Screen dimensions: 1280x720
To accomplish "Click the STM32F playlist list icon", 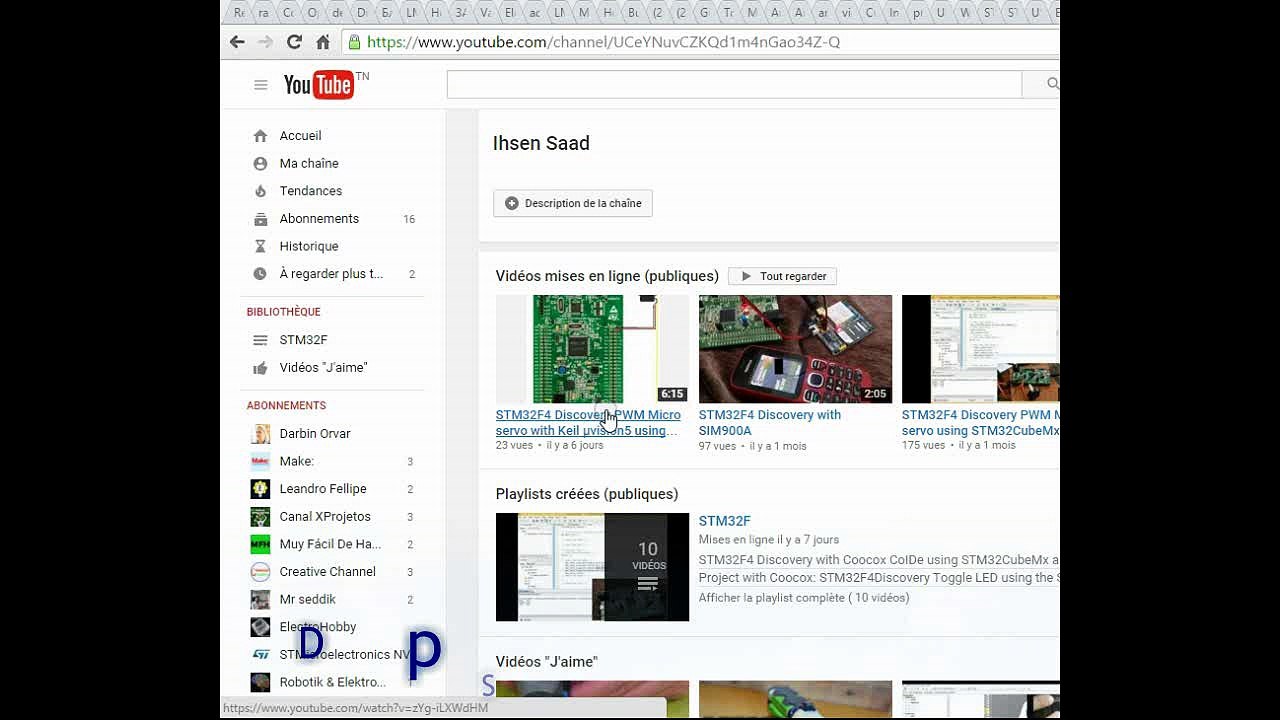I will click(260, 340).
